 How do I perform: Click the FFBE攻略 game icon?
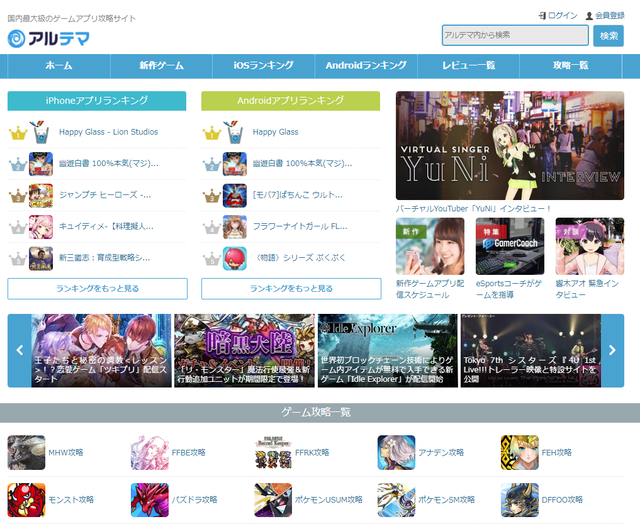click(x=149, y=452)
